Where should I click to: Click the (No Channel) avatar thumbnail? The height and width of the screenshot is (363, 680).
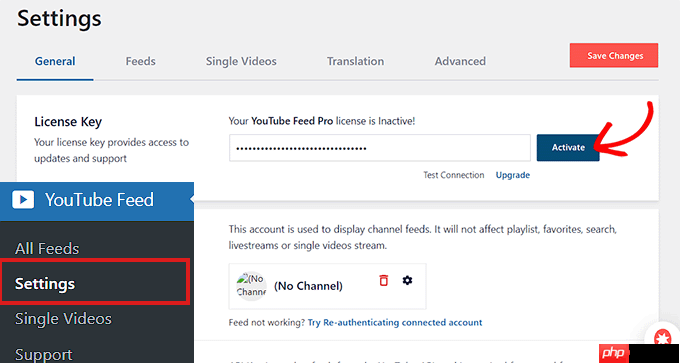point(251,286)
